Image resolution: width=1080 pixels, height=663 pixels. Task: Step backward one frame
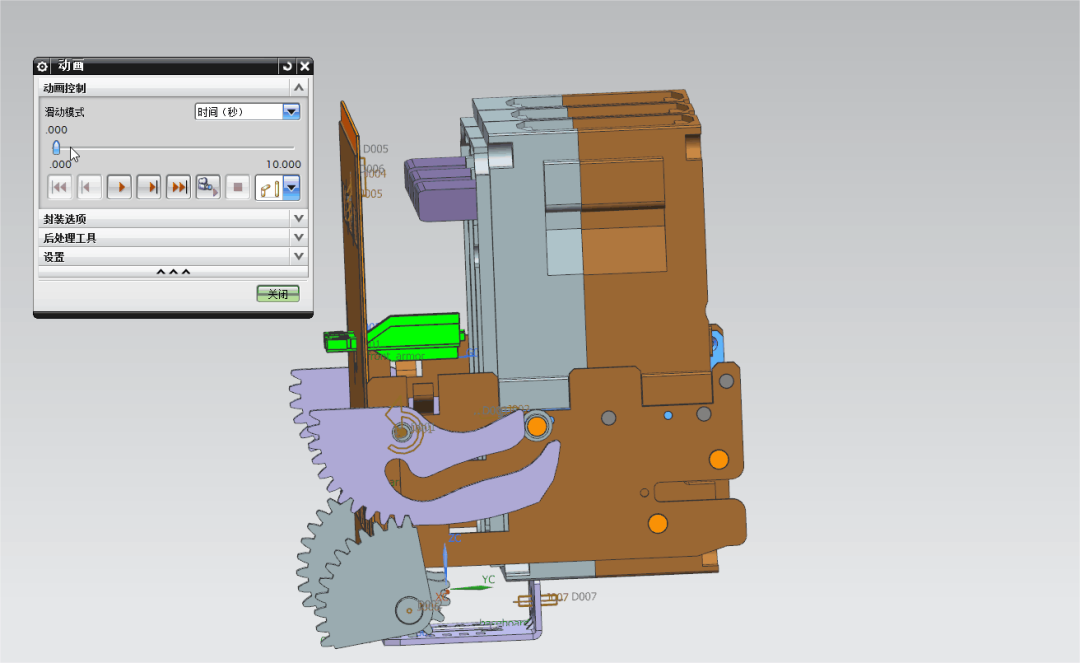pyautogui.click(x=90, y=187)
